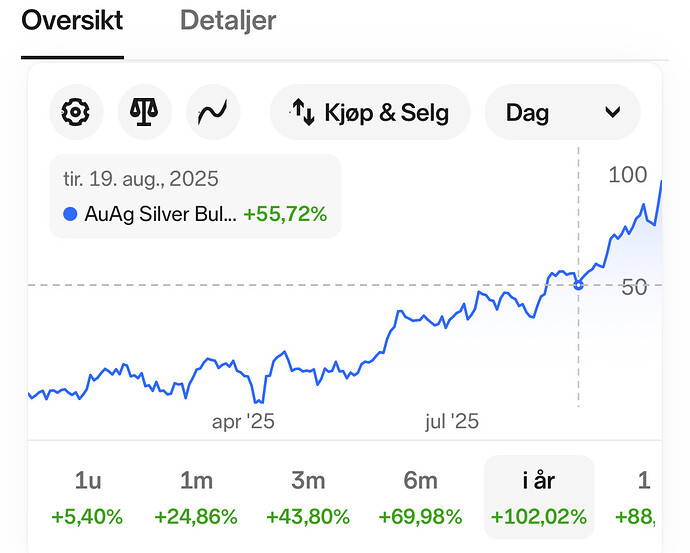Click the apr '25 axis label

coord(243,421)
